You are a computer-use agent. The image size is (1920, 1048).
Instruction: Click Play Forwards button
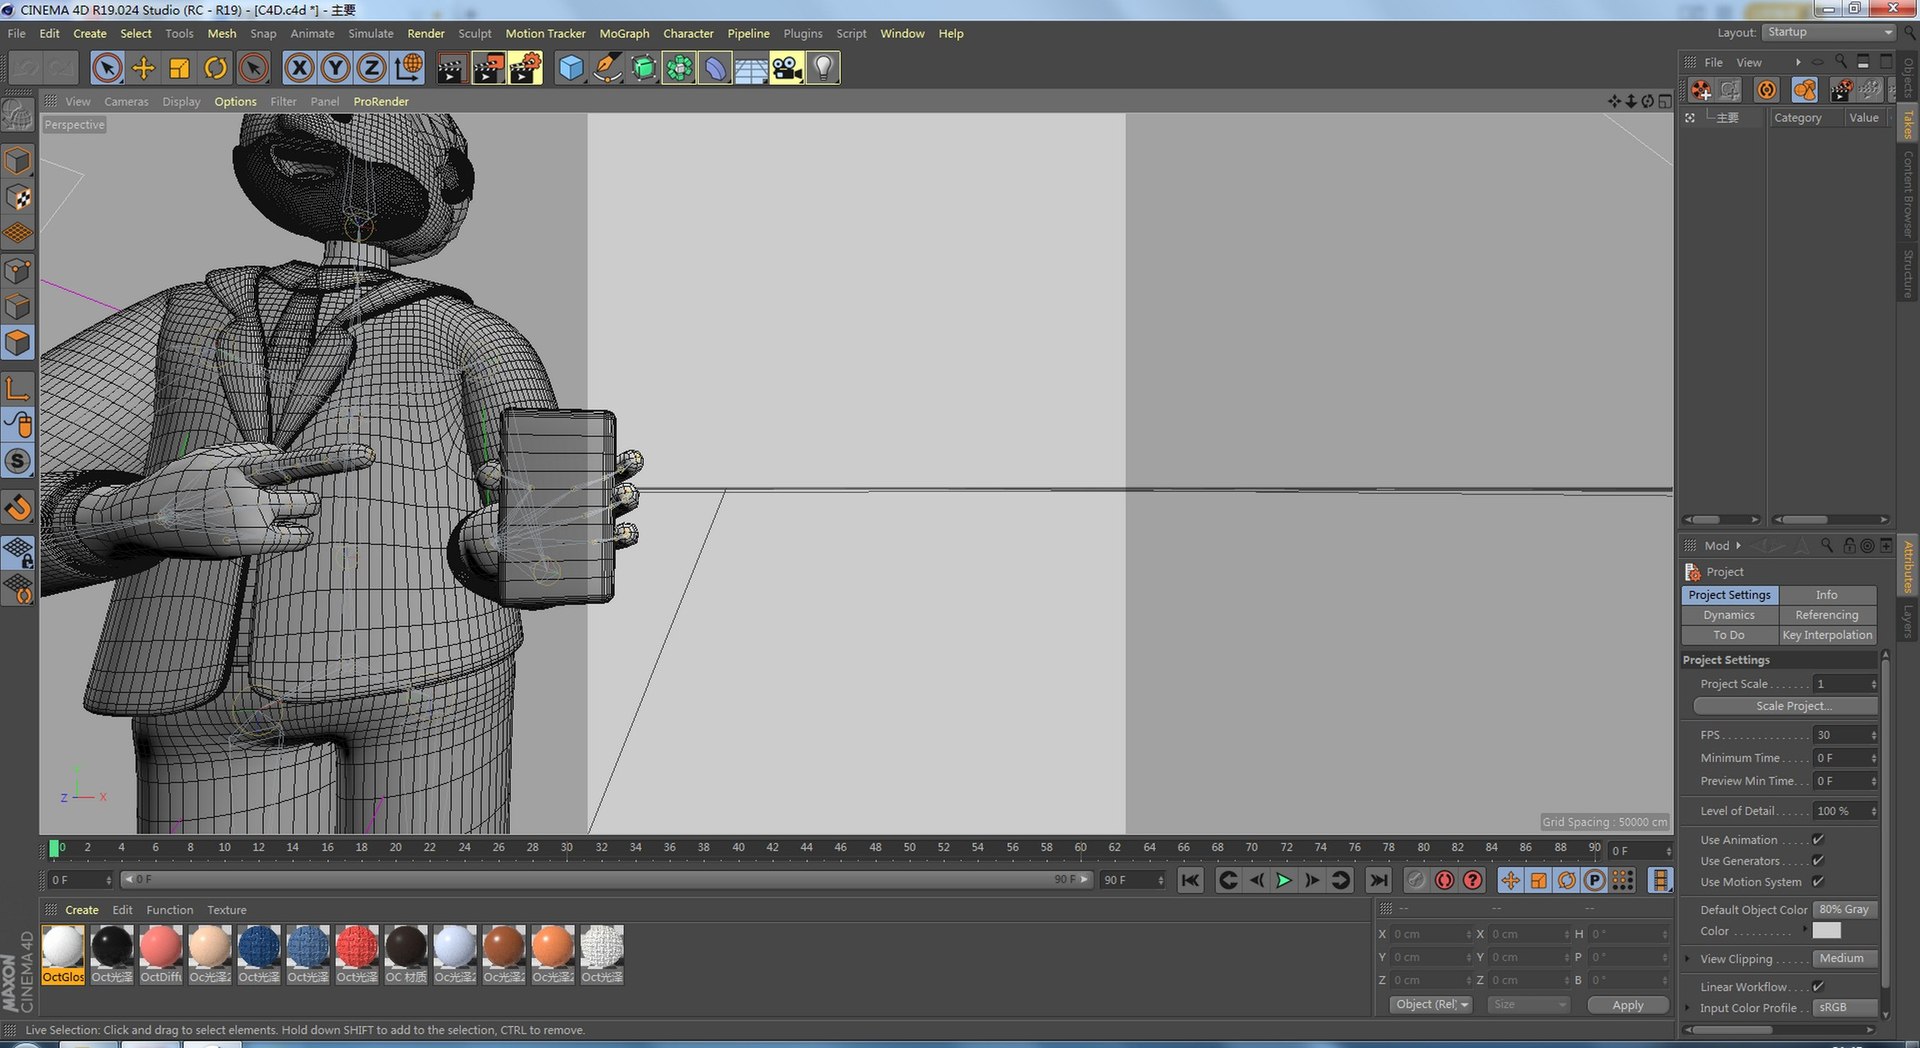tap(1284, 880)
